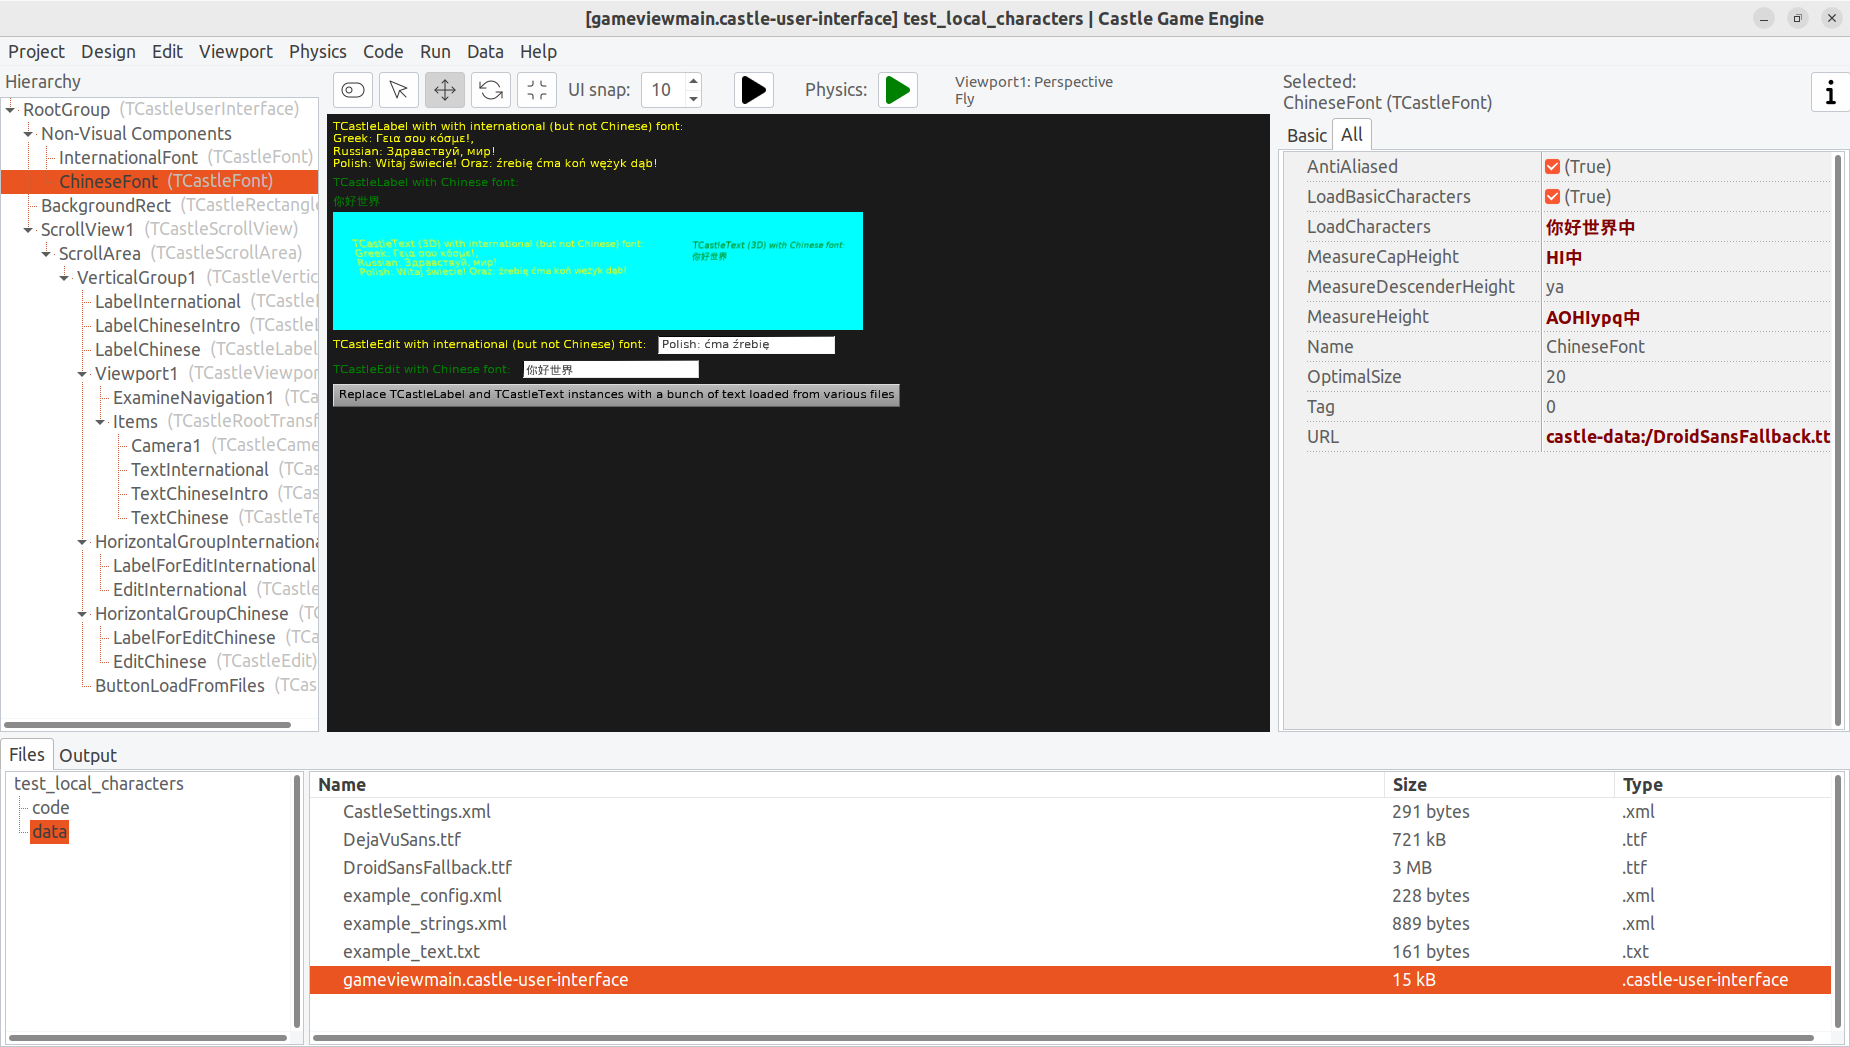This screenshot has width=1850, height=1047.
Task: Select the data folder in files tree
Action: (49, 831)
